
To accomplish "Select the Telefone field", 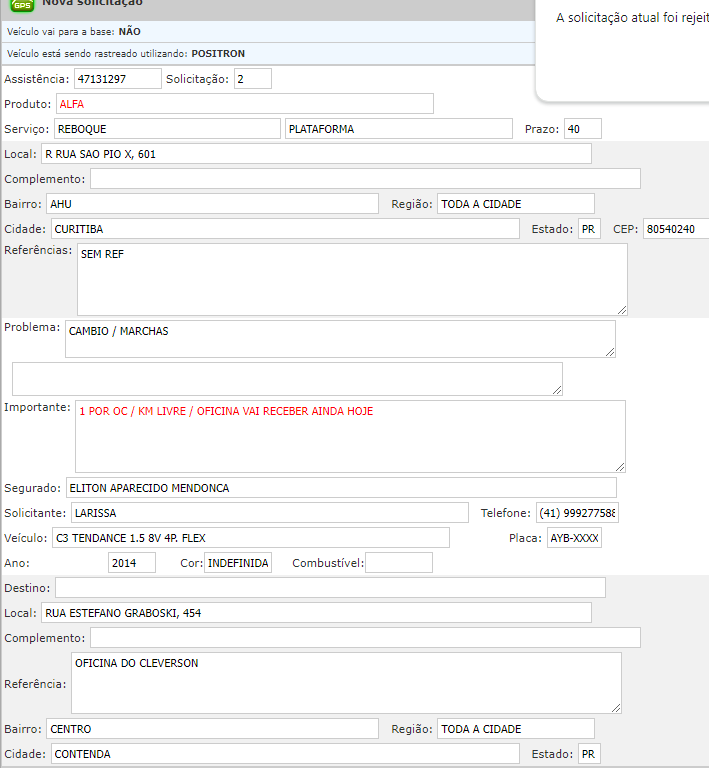I will click(x=577, y=513).
